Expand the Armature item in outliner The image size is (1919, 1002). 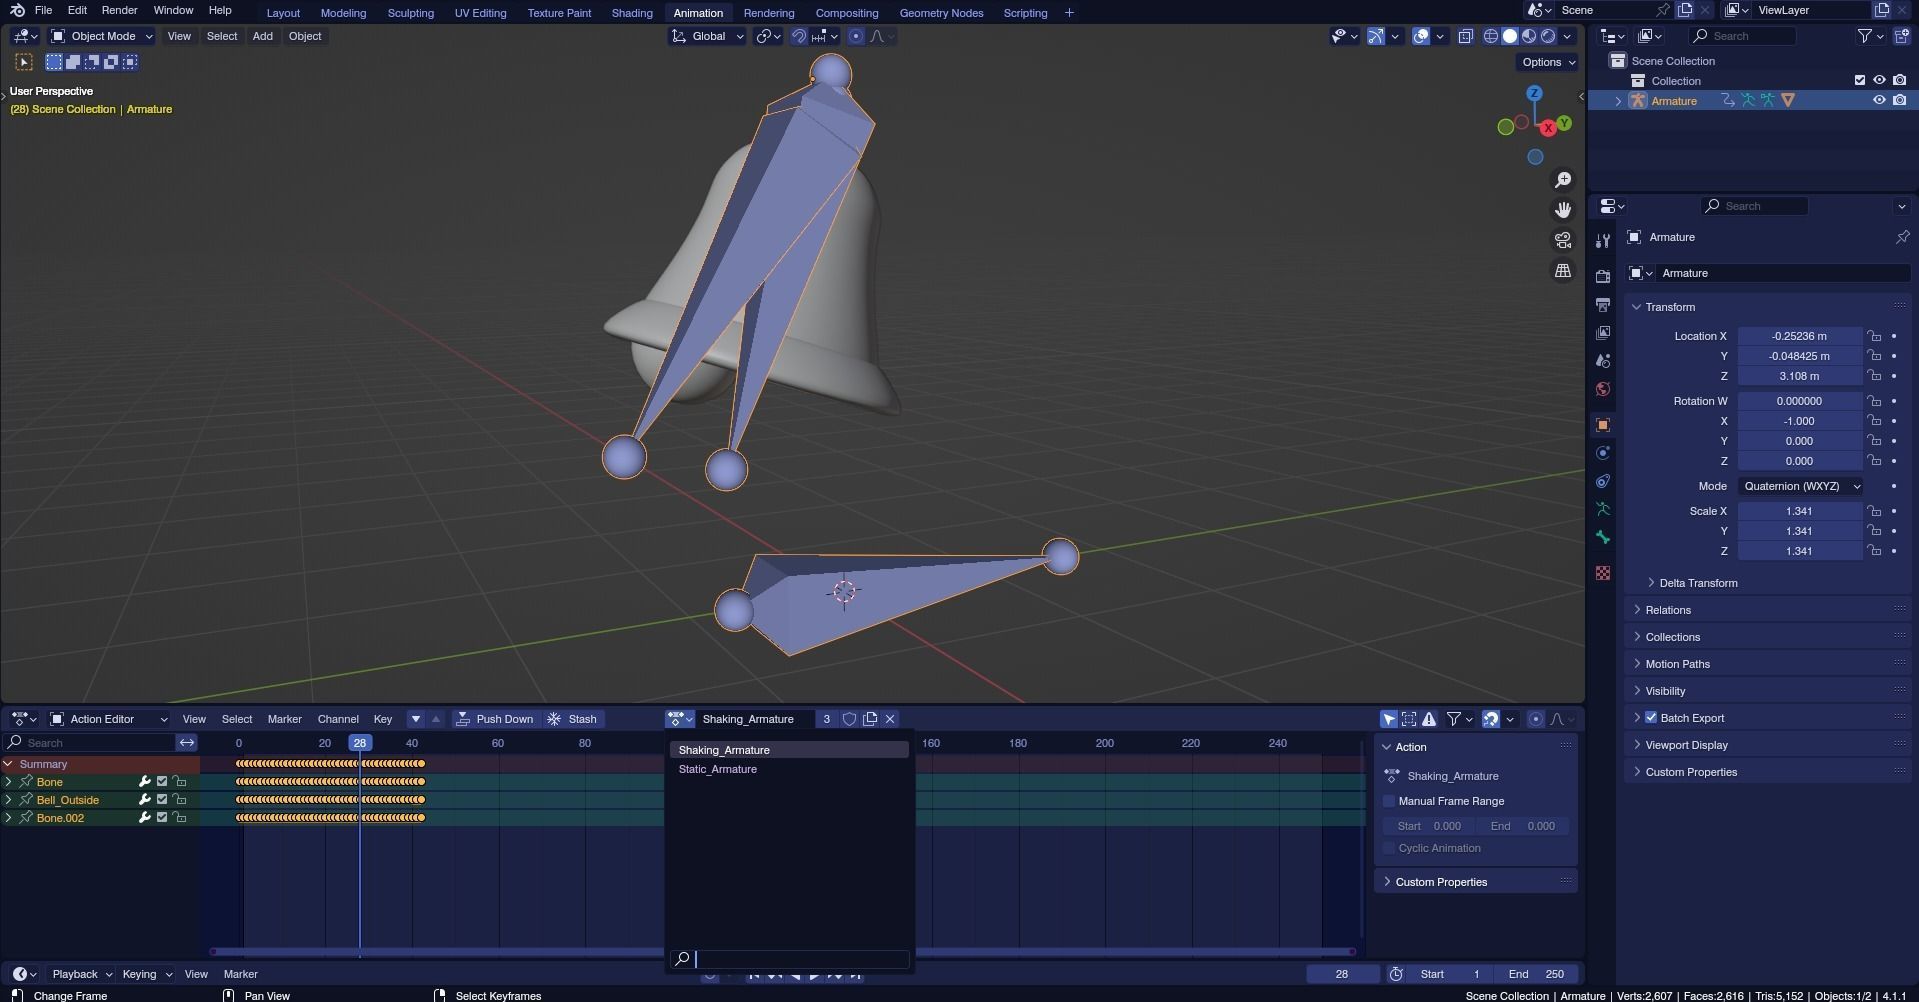click(x=1618, y=101)
